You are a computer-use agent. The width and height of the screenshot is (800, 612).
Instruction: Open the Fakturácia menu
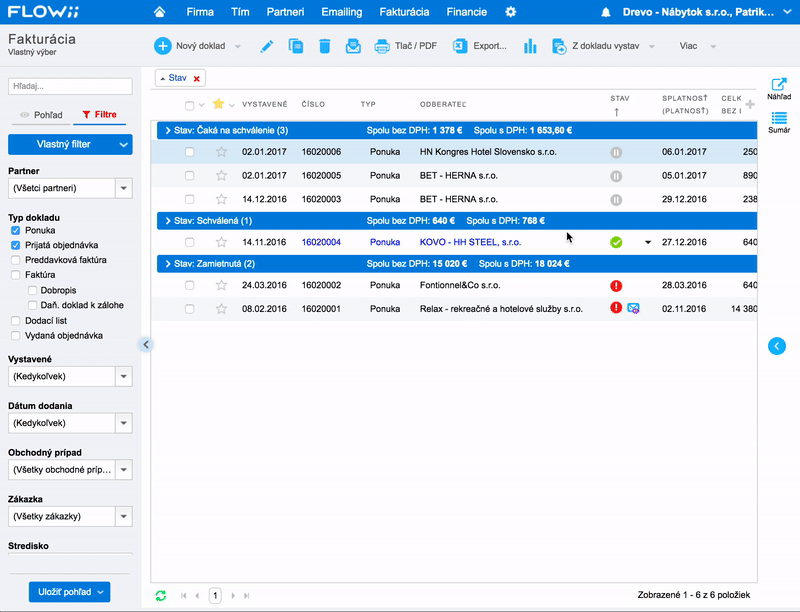pyautogui.click(x=404, y=12)
